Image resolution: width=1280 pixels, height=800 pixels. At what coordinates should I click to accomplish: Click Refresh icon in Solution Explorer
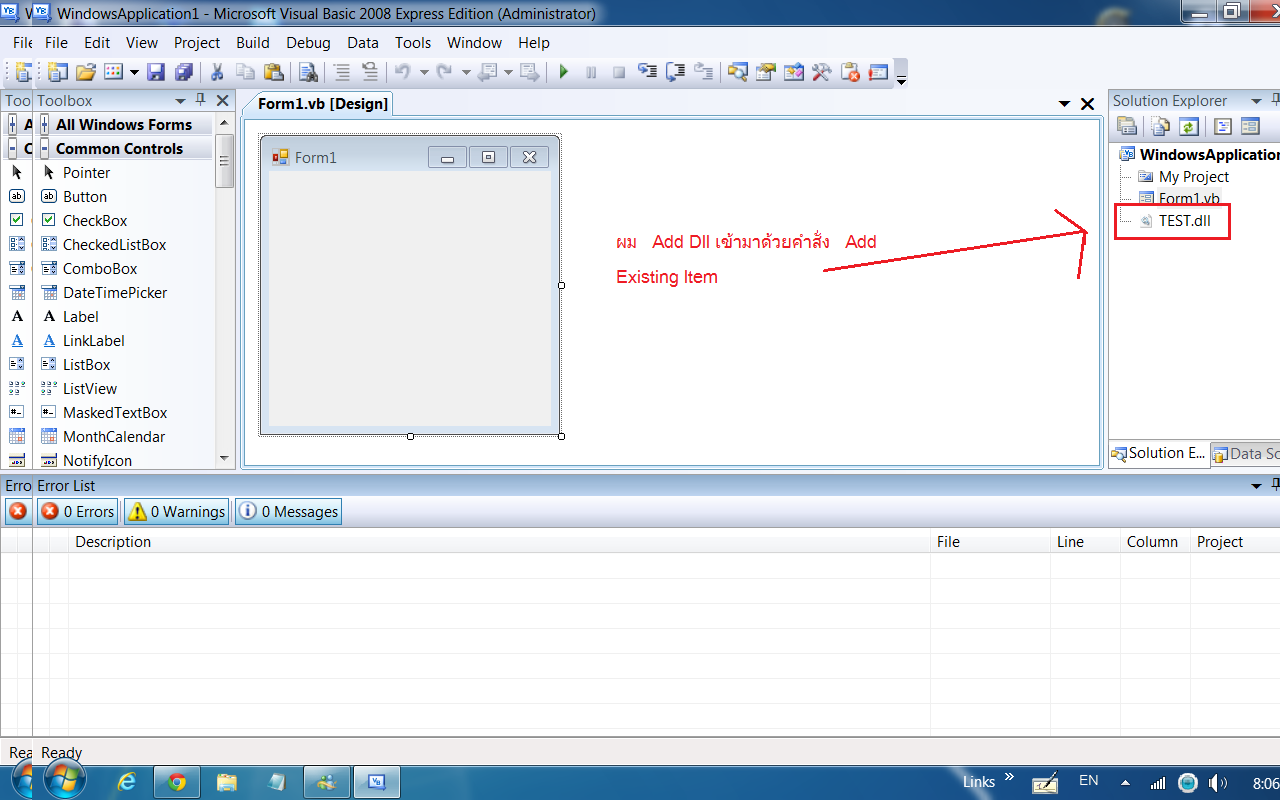point(1188,126)
